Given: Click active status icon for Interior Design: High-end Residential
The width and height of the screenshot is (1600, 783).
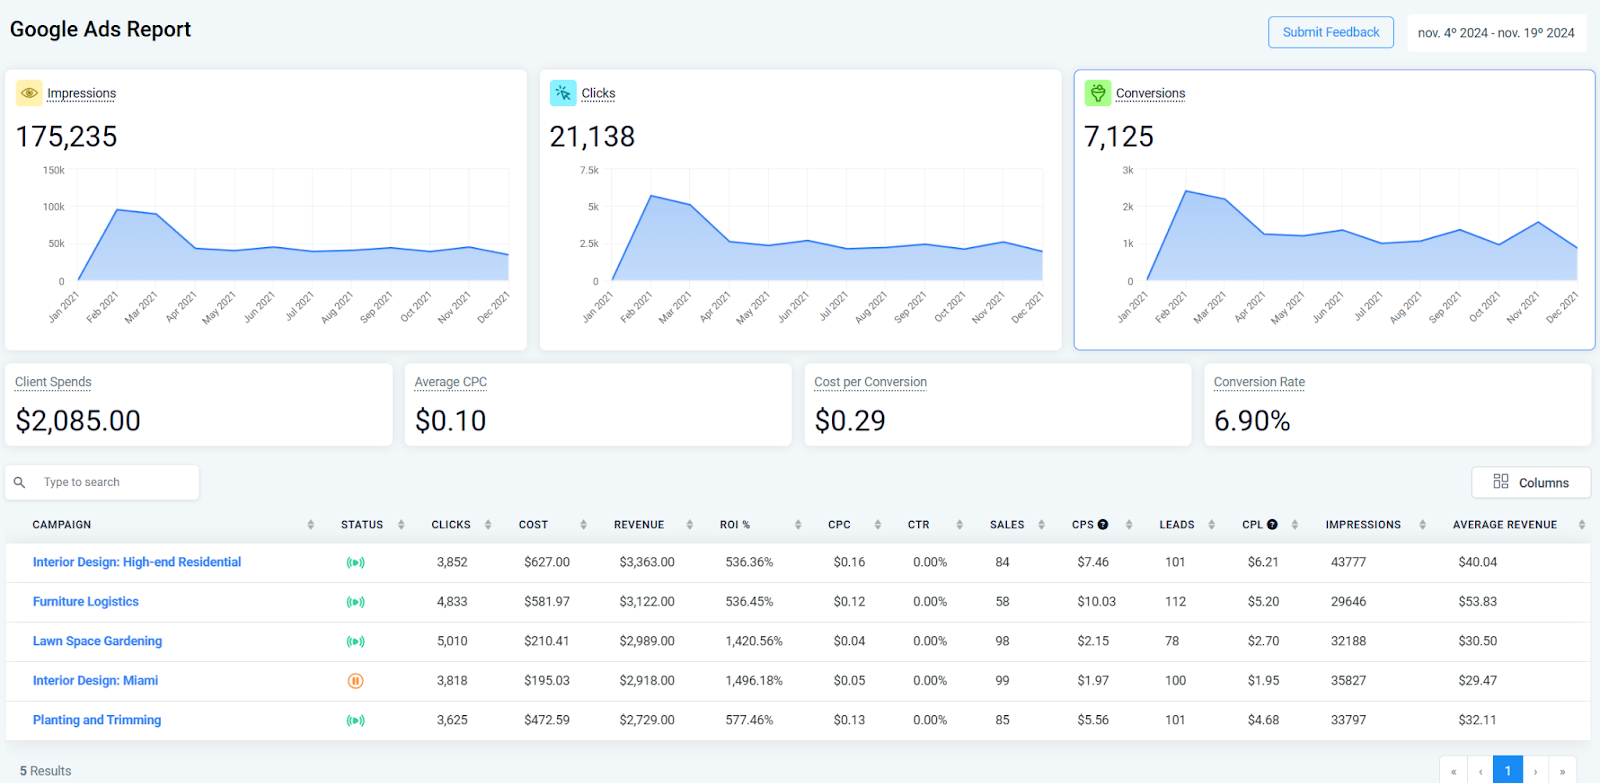Looking at the screenshot, I should pyautogui.click(x=355, y=563).
